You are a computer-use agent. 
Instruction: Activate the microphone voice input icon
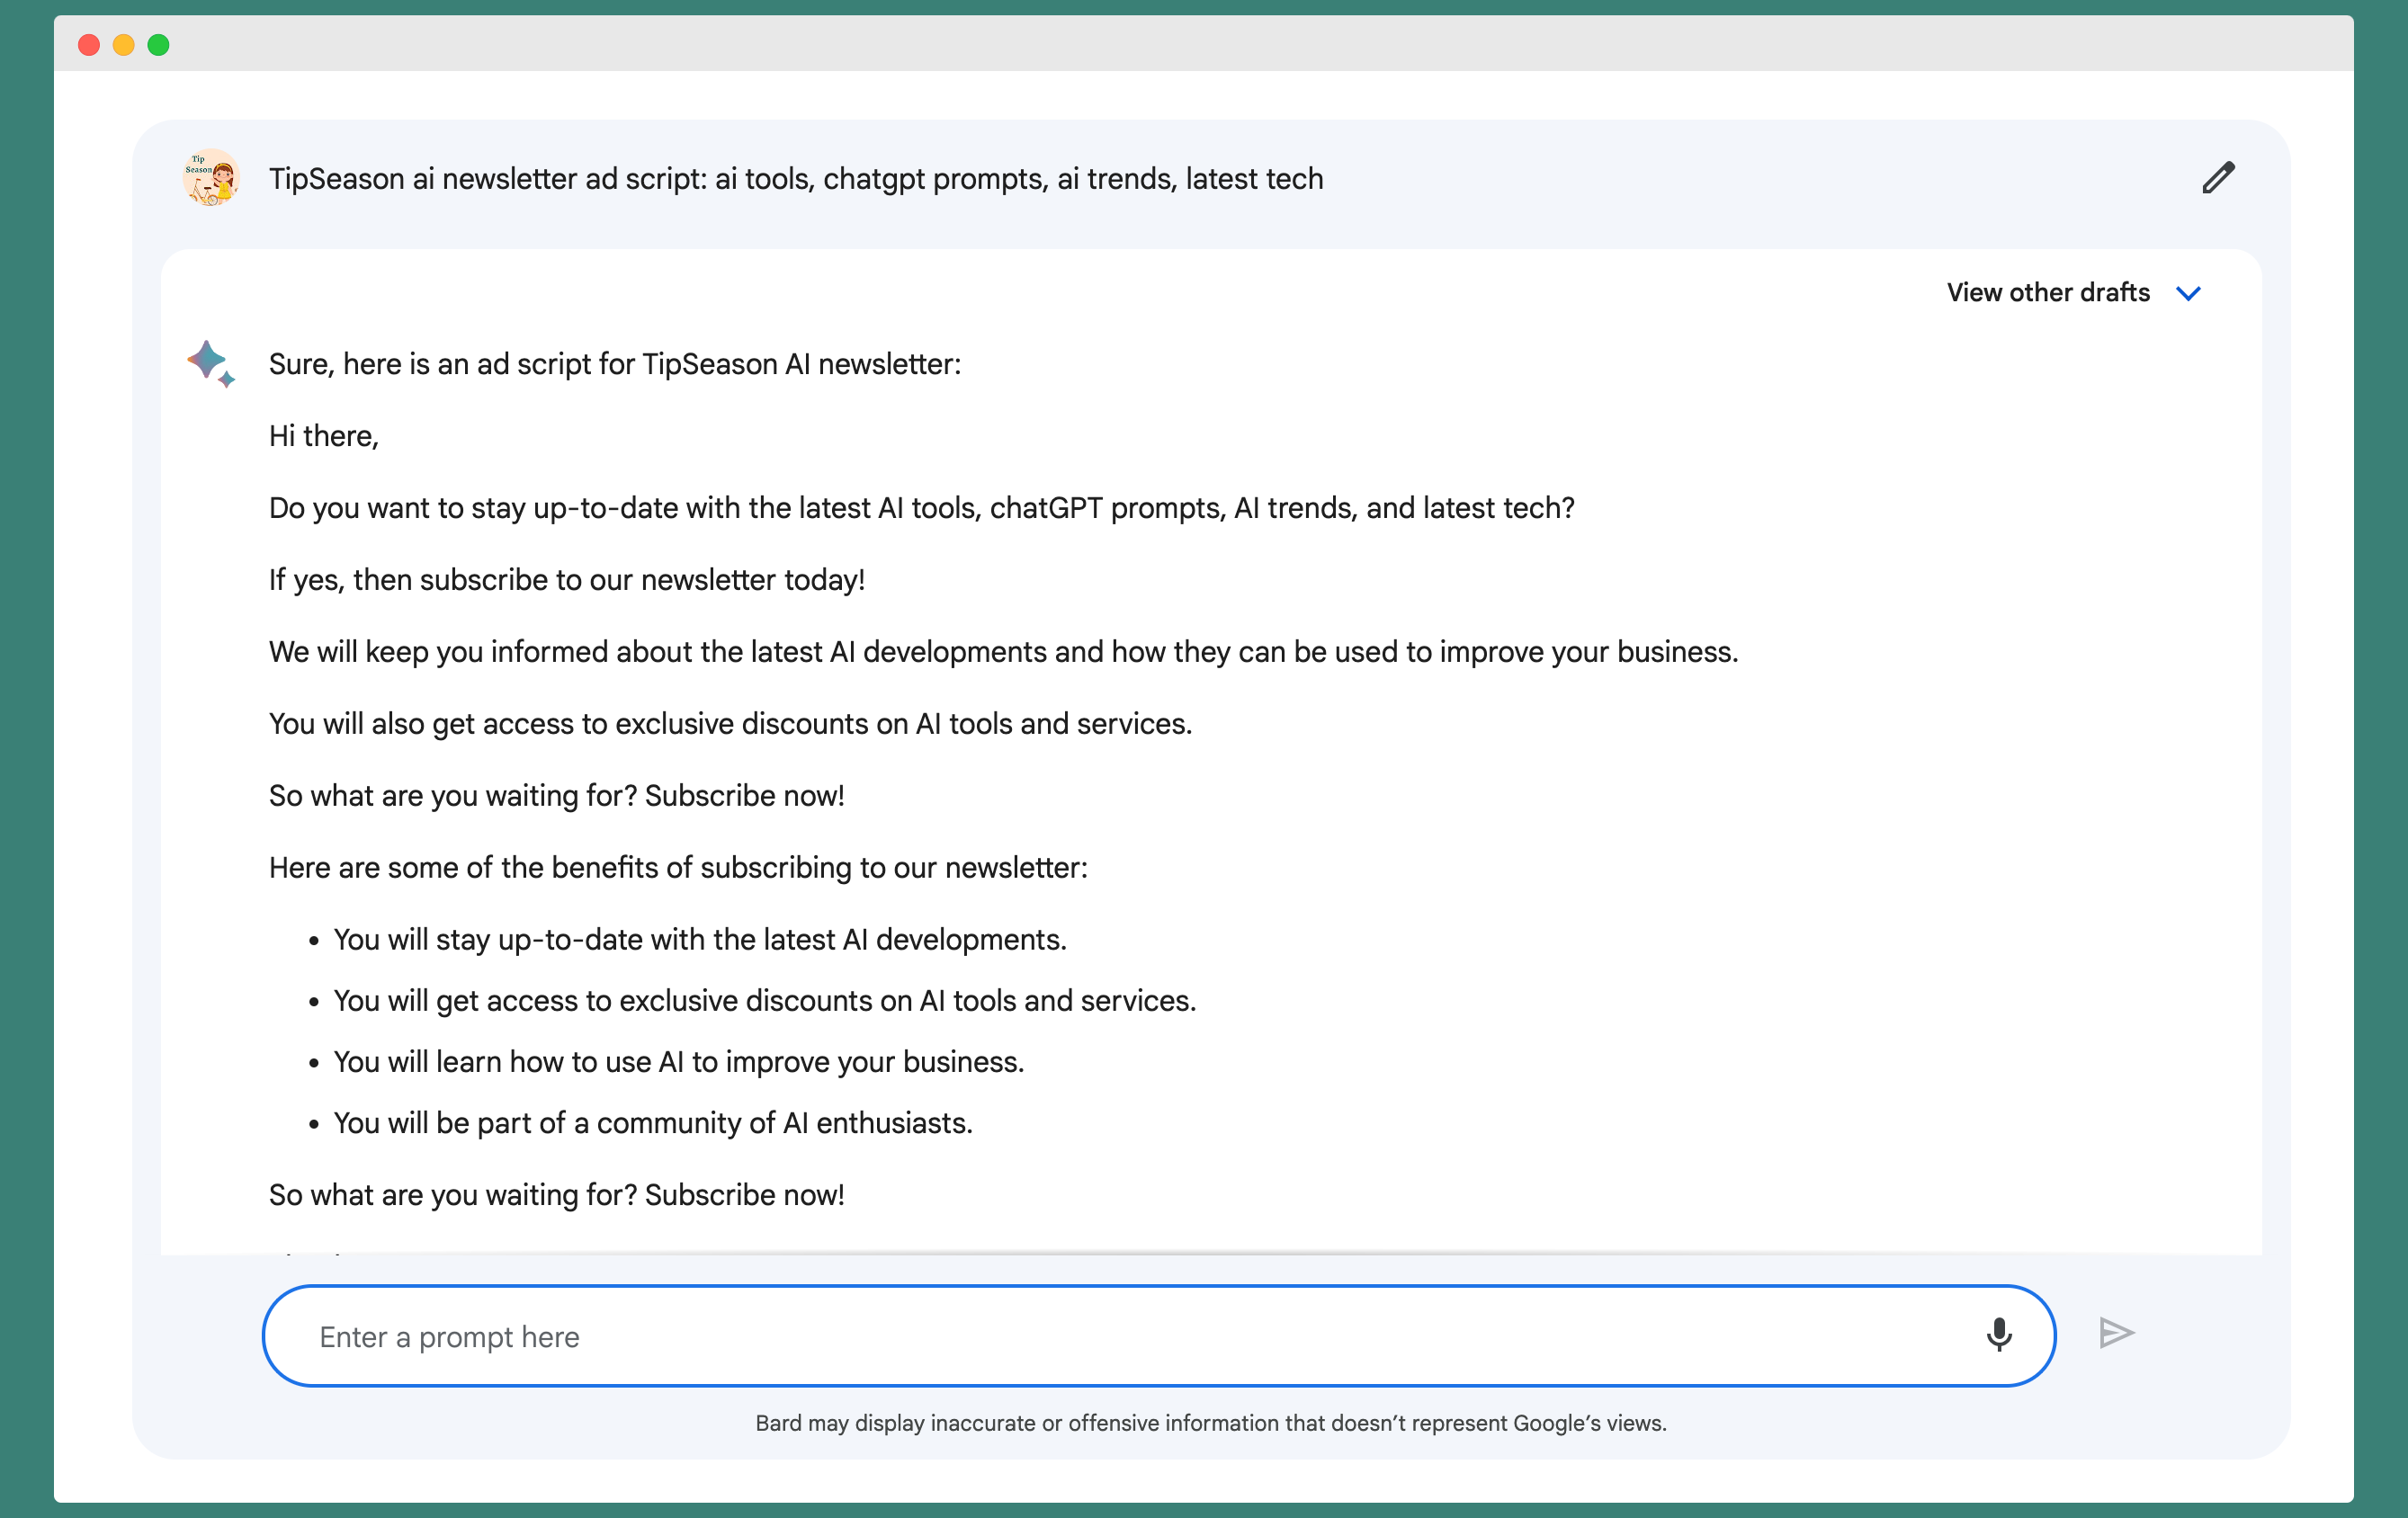(x=1998, y=1334)
